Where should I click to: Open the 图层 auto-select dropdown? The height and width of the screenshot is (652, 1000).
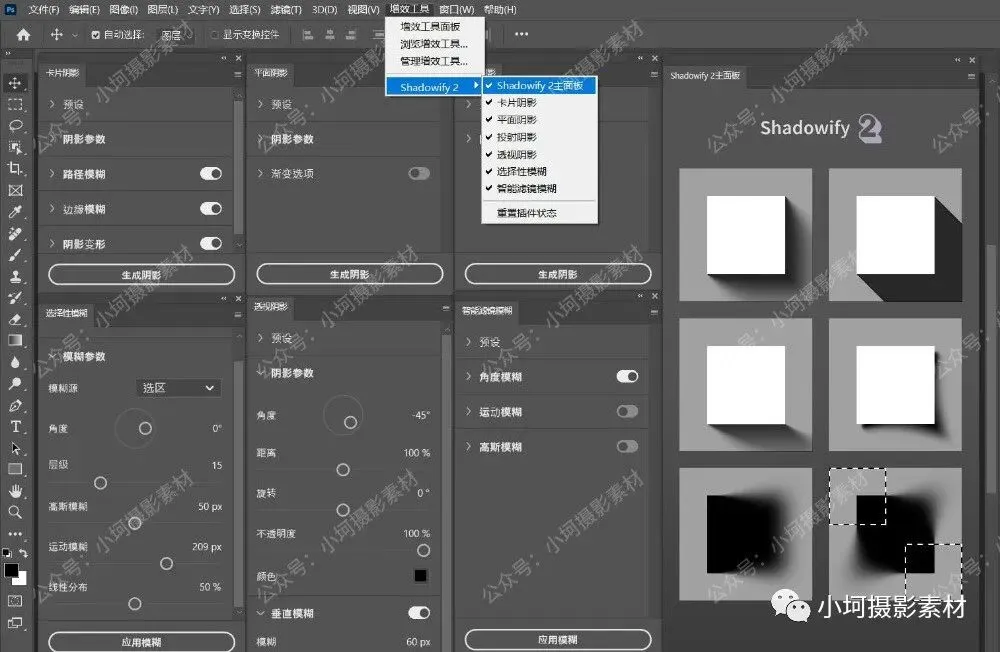(x=175, y=35)
